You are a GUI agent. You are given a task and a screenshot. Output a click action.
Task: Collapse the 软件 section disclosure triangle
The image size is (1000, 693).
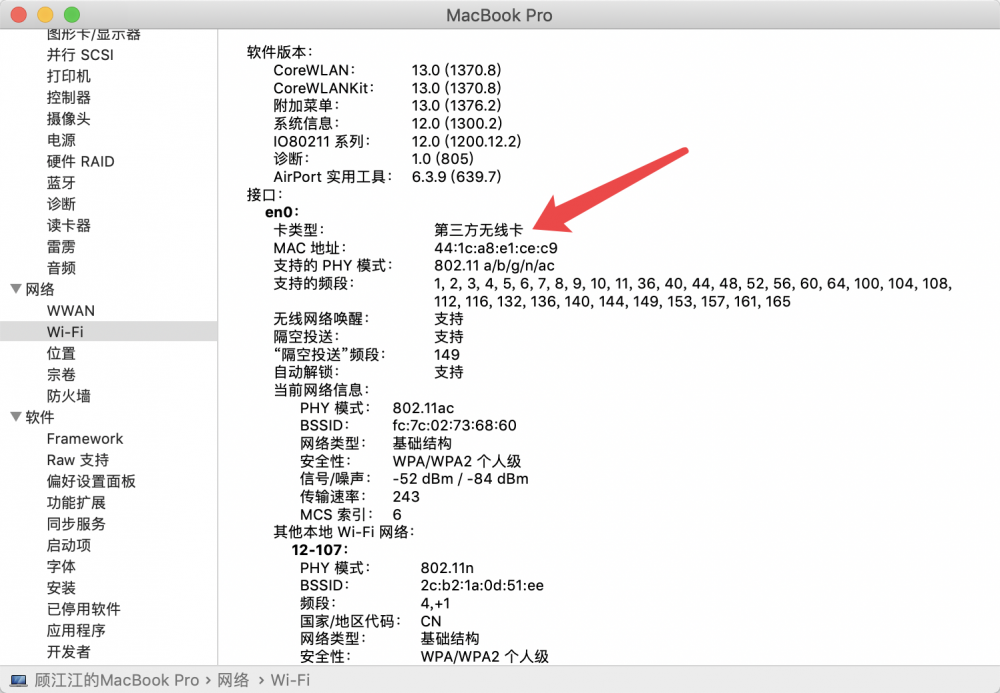click(17, 417)
